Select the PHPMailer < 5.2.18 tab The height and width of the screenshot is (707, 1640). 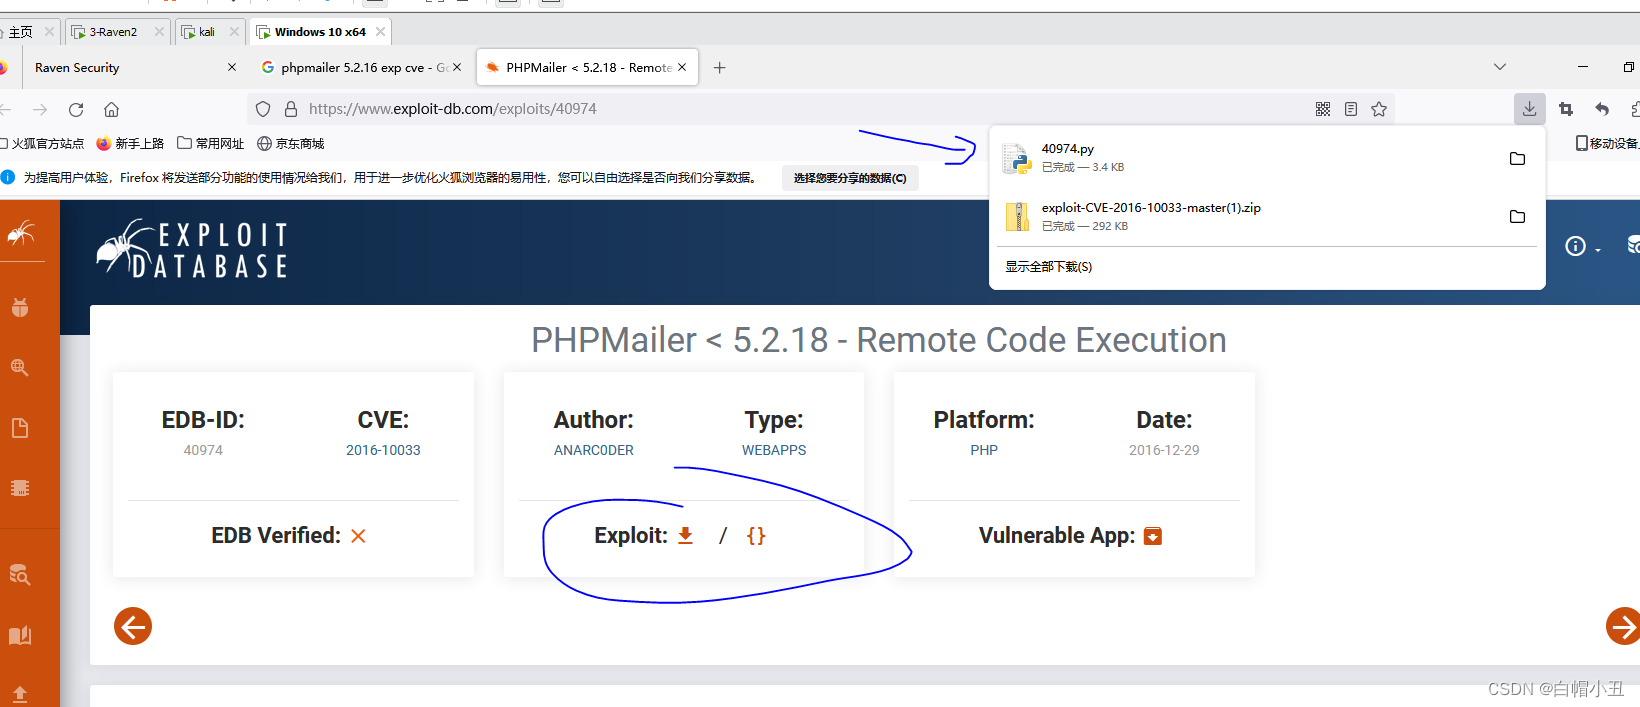[x=588, y=68]
